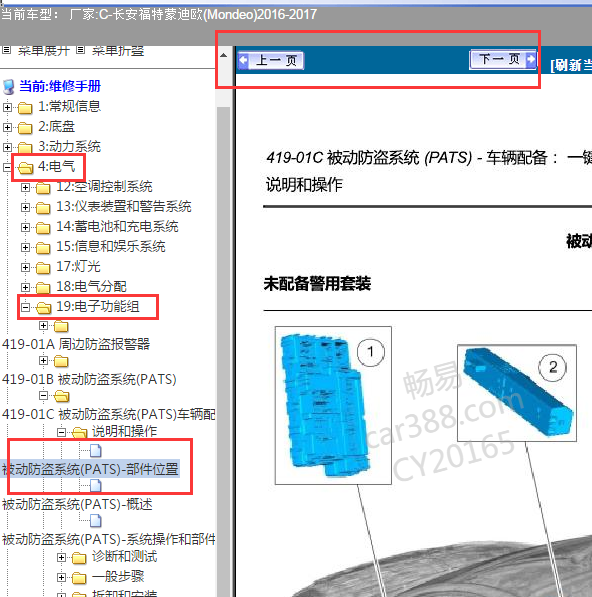Open 419-01C 被动防盗系统(PATS)车辆配 section

pyautogui.click(x=109, y=414)
